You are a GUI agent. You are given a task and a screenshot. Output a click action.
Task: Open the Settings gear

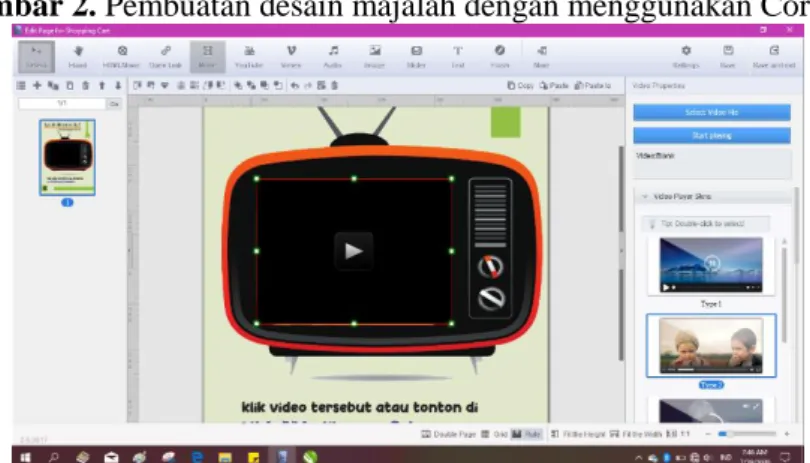(x=686, y=57)
